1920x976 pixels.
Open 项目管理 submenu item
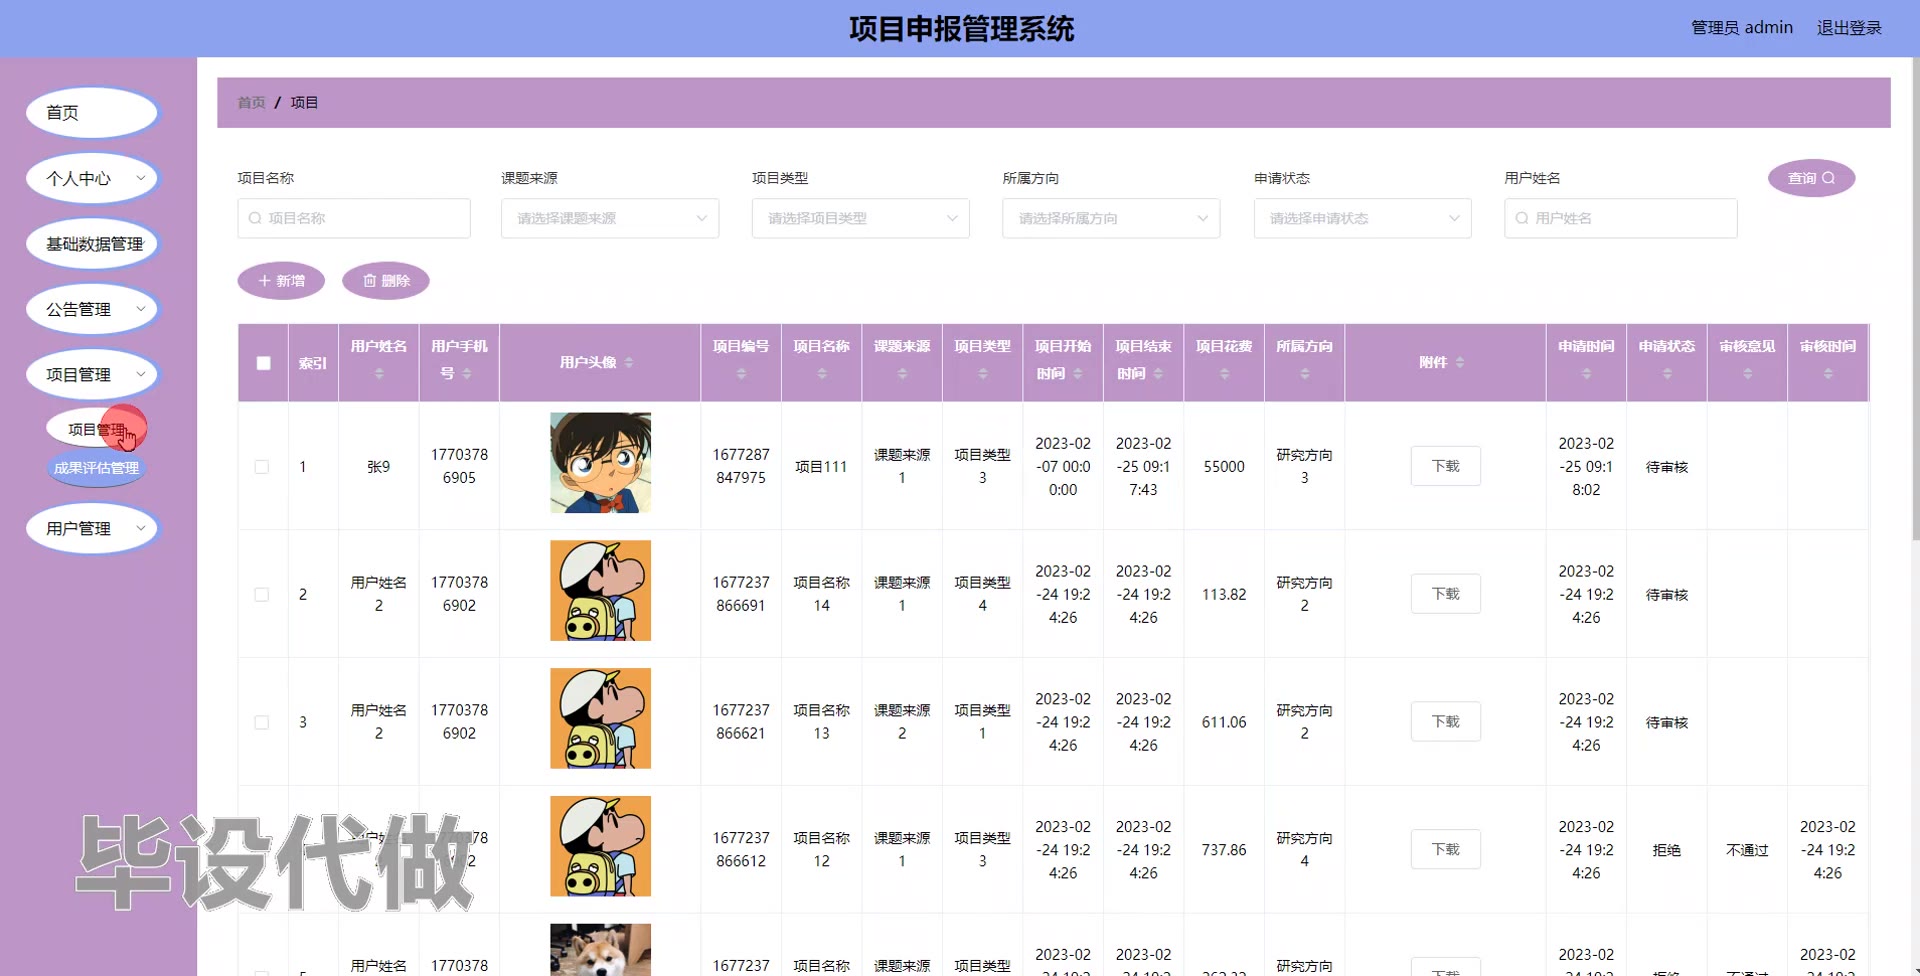[x=96, y=429]
